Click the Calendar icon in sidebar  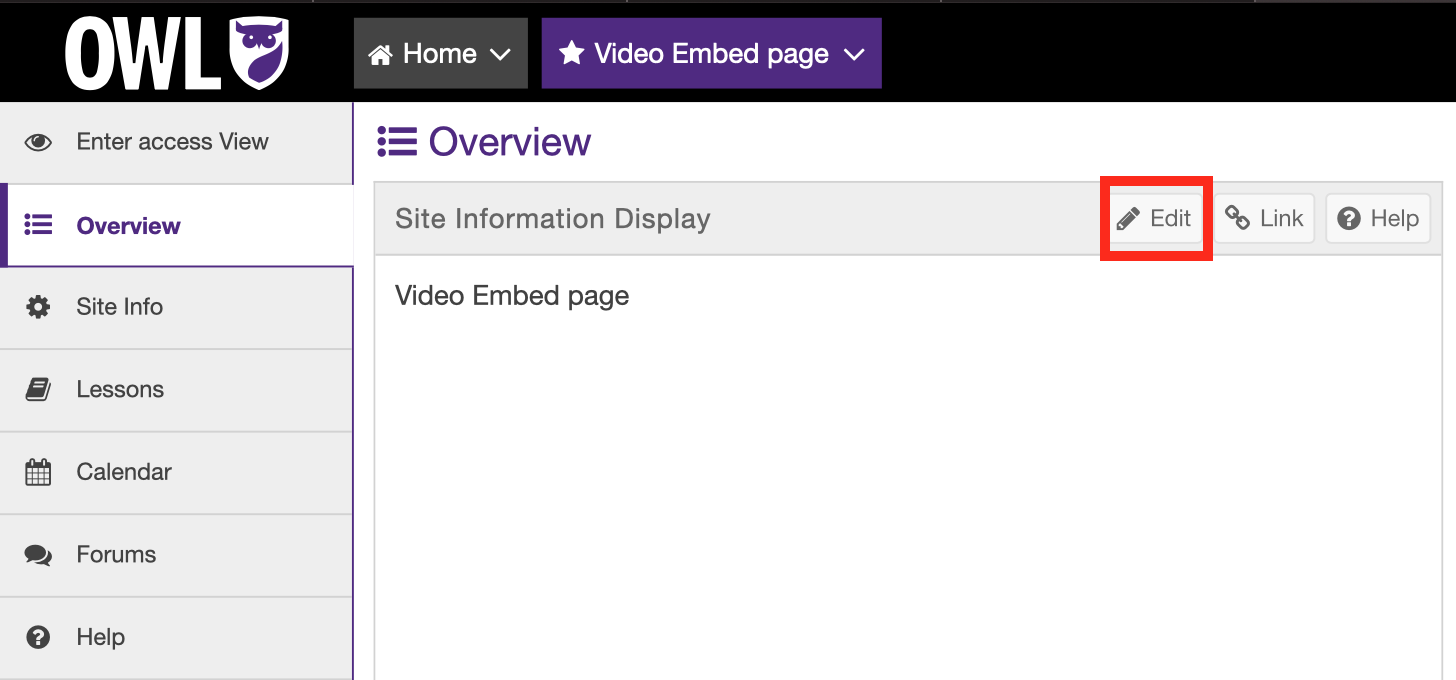point(38,472)
